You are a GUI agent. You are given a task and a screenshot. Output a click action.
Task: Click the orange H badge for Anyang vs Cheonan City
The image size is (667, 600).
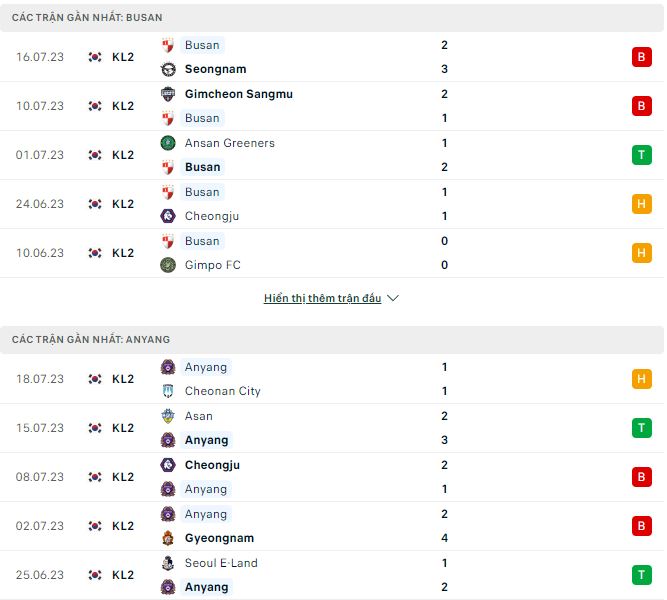(x=641, y=379)
